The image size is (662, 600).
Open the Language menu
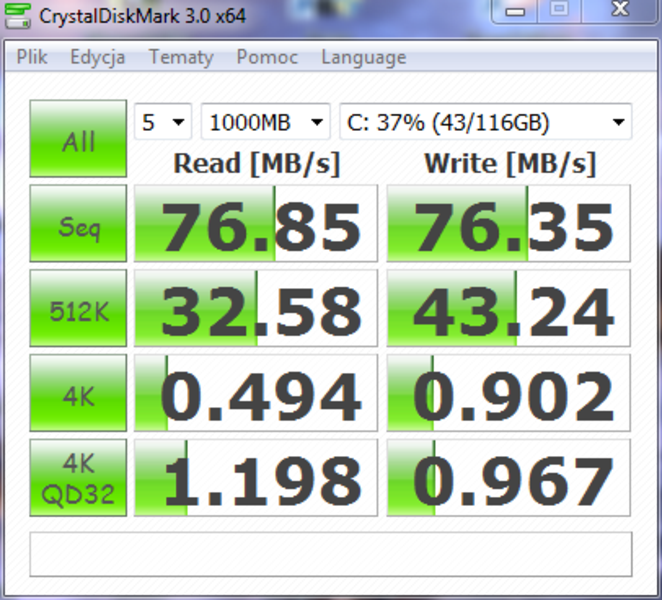tap(364, 57)
